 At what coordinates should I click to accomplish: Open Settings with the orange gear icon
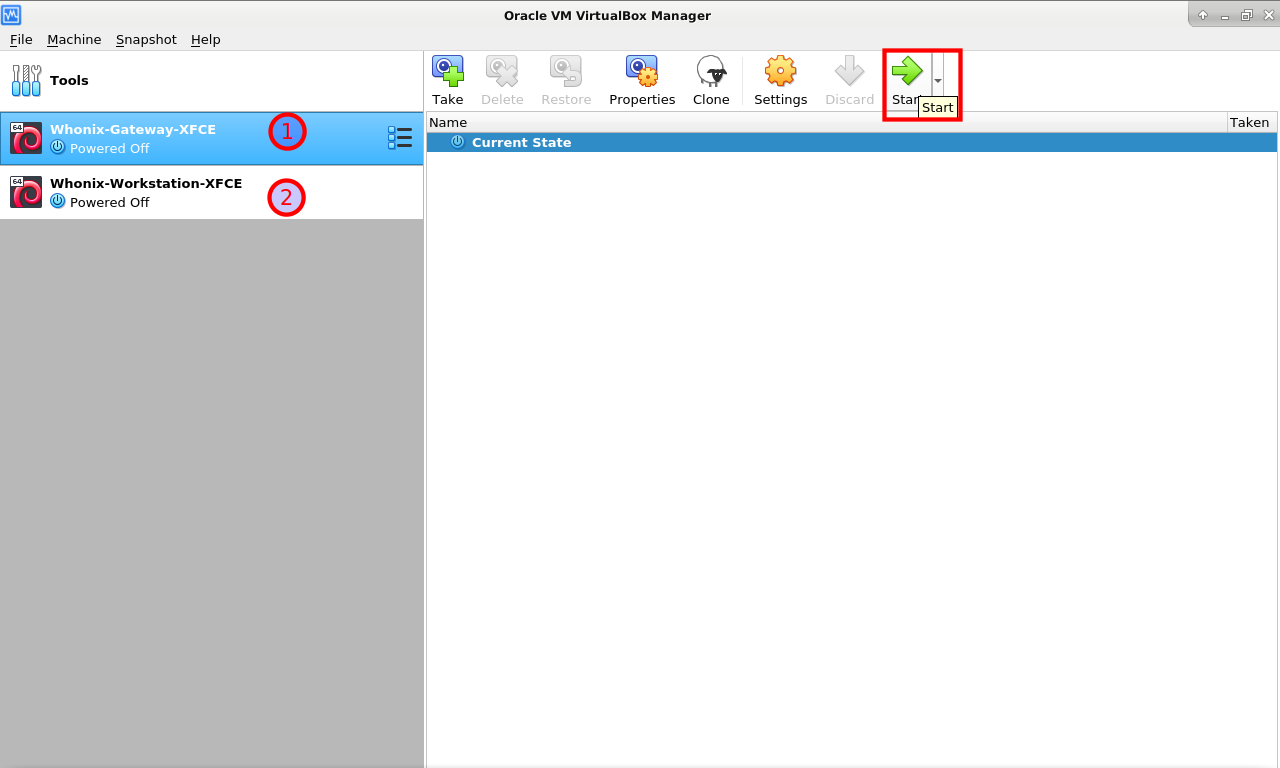(x=780, y=72)
